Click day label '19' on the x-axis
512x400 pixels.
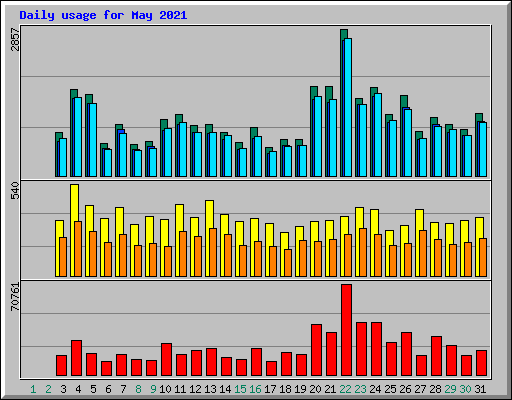(x=300, y=389)
